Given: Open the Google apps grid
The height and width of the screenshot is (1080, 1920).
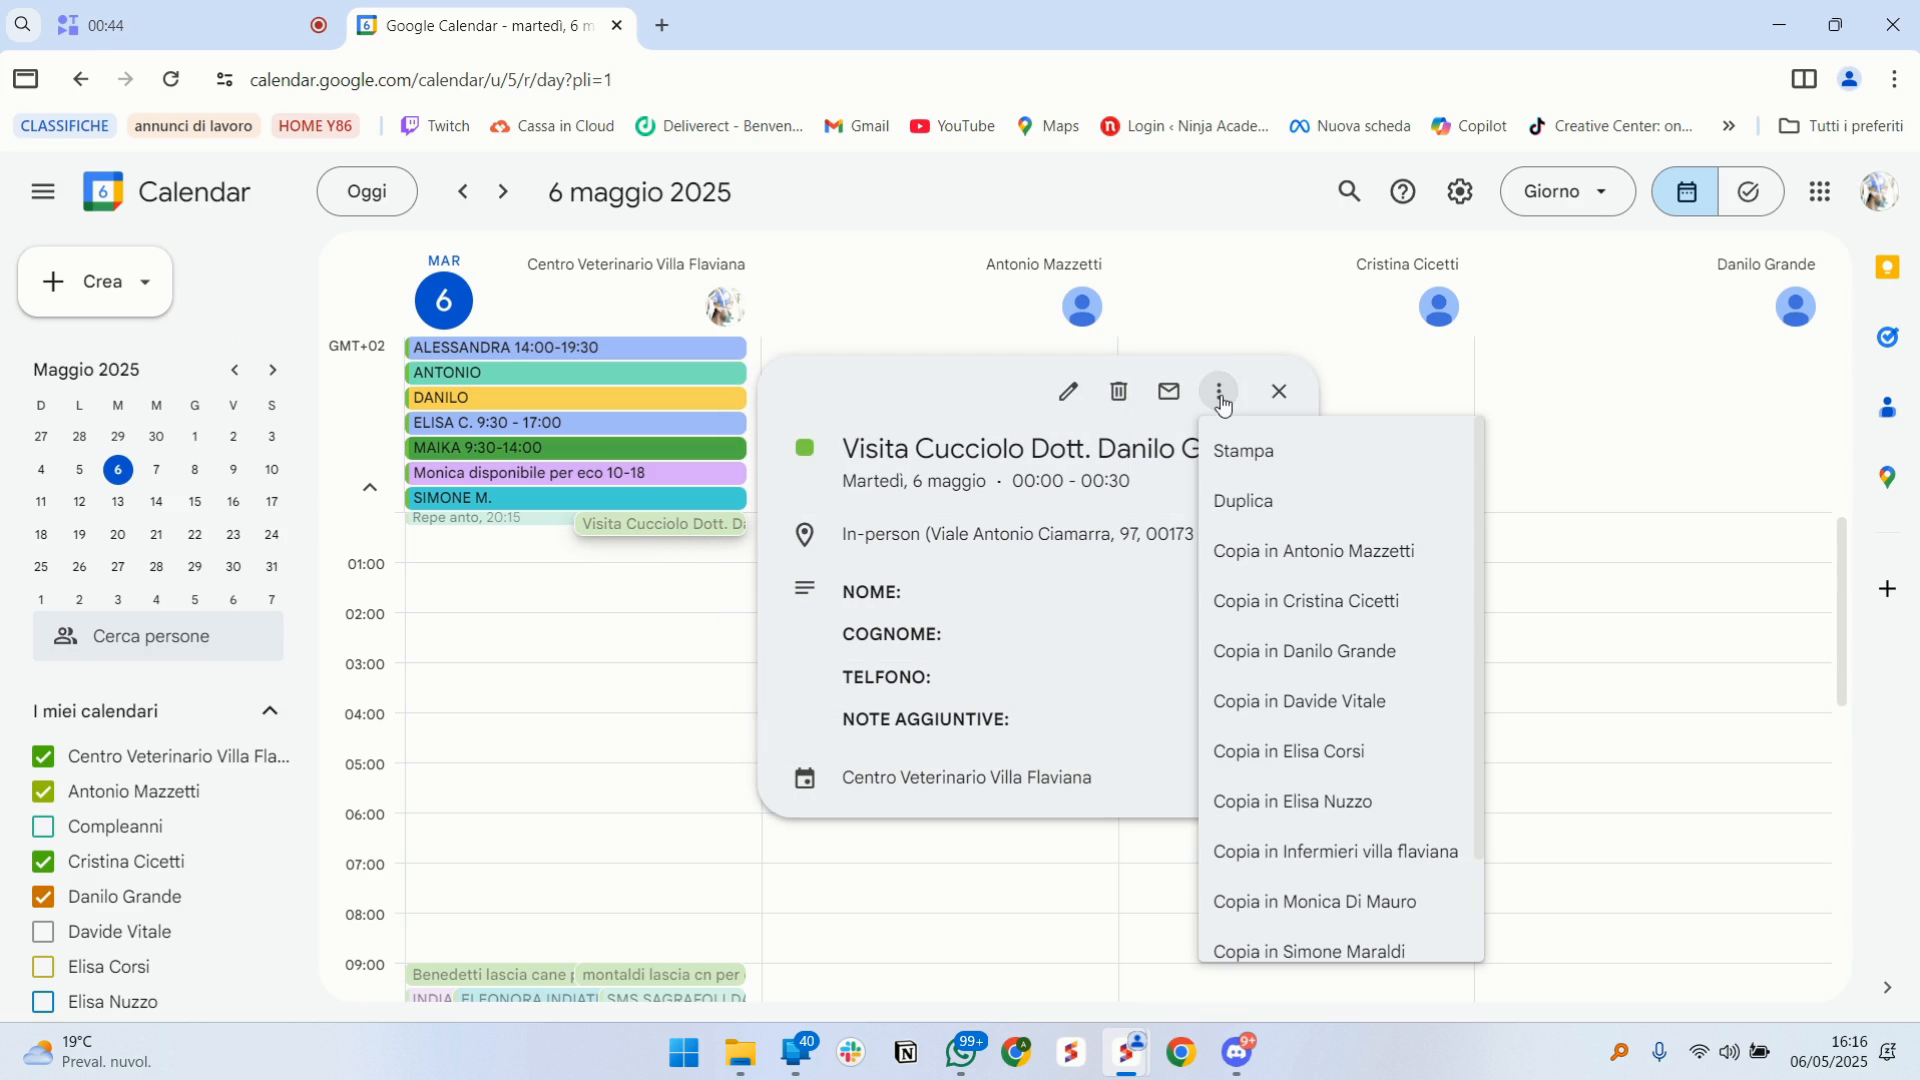Looking at the screenshot, I should pyautogui.click(x=1820, y=192).
